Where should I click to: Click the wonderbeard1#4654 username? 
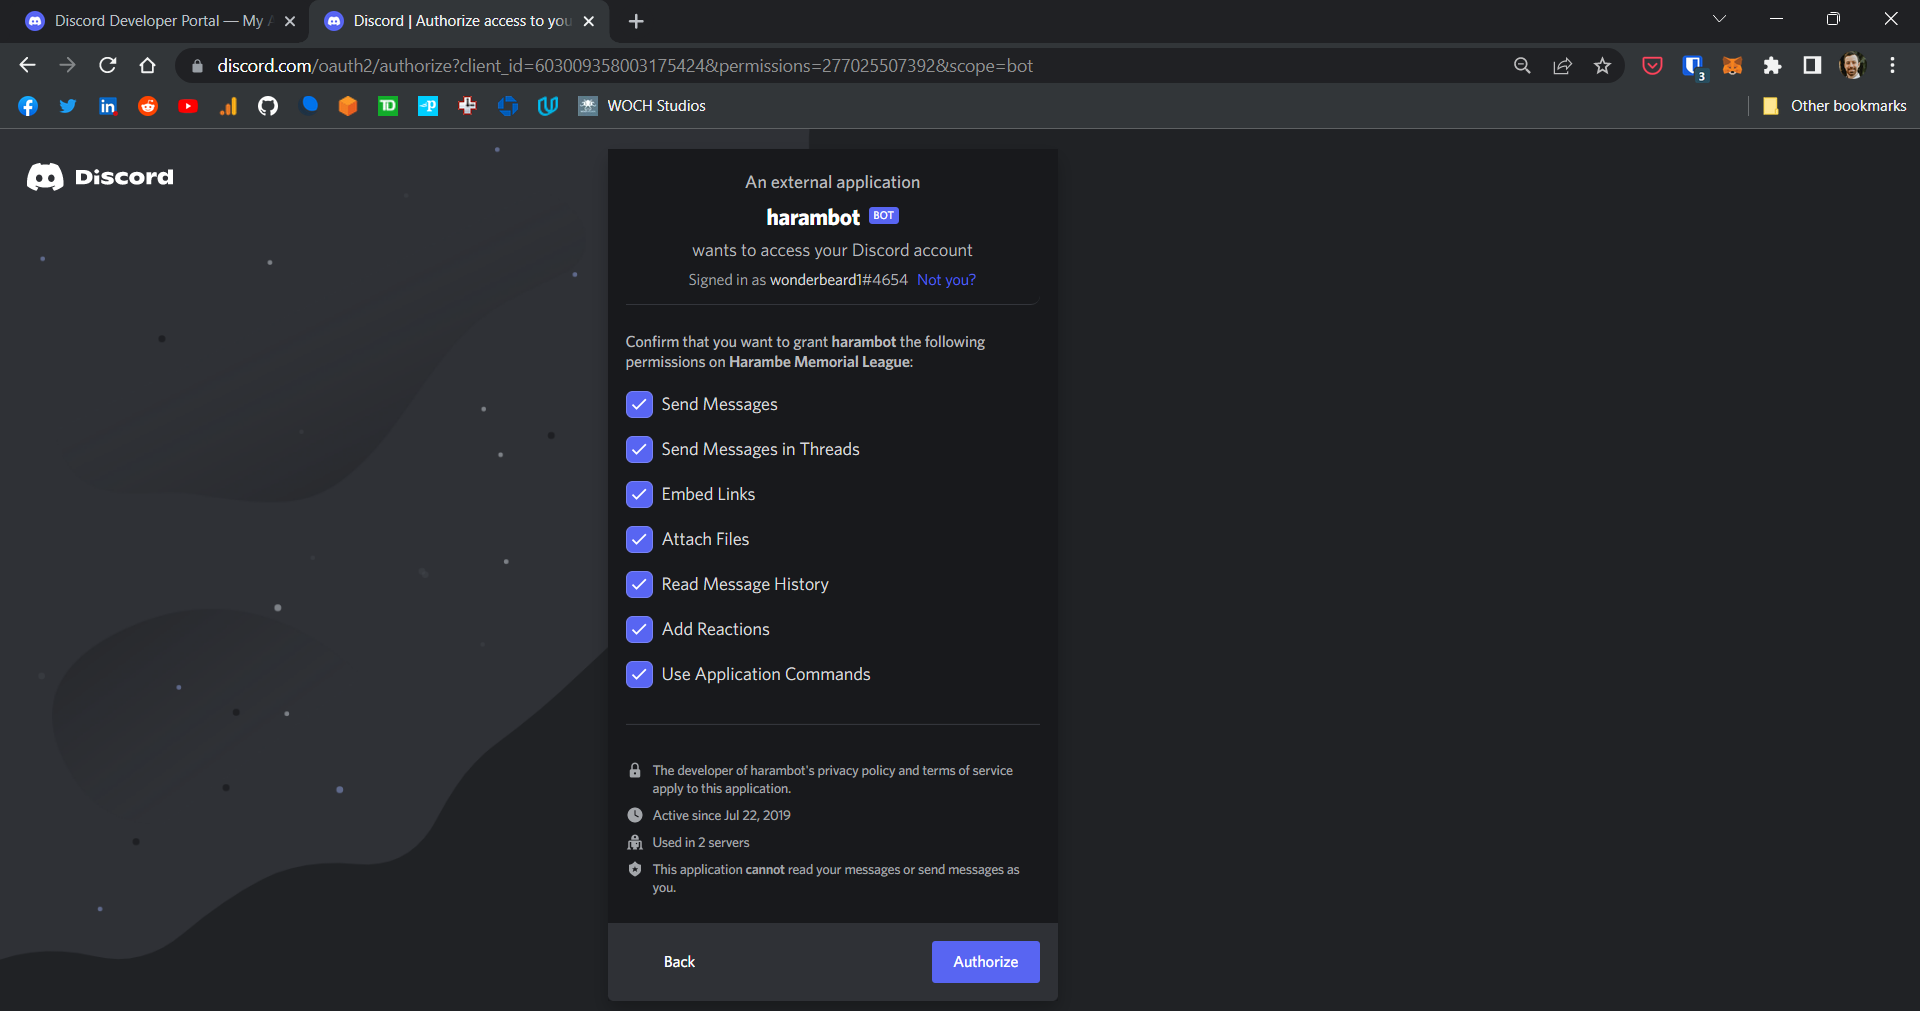click(839, 280)
